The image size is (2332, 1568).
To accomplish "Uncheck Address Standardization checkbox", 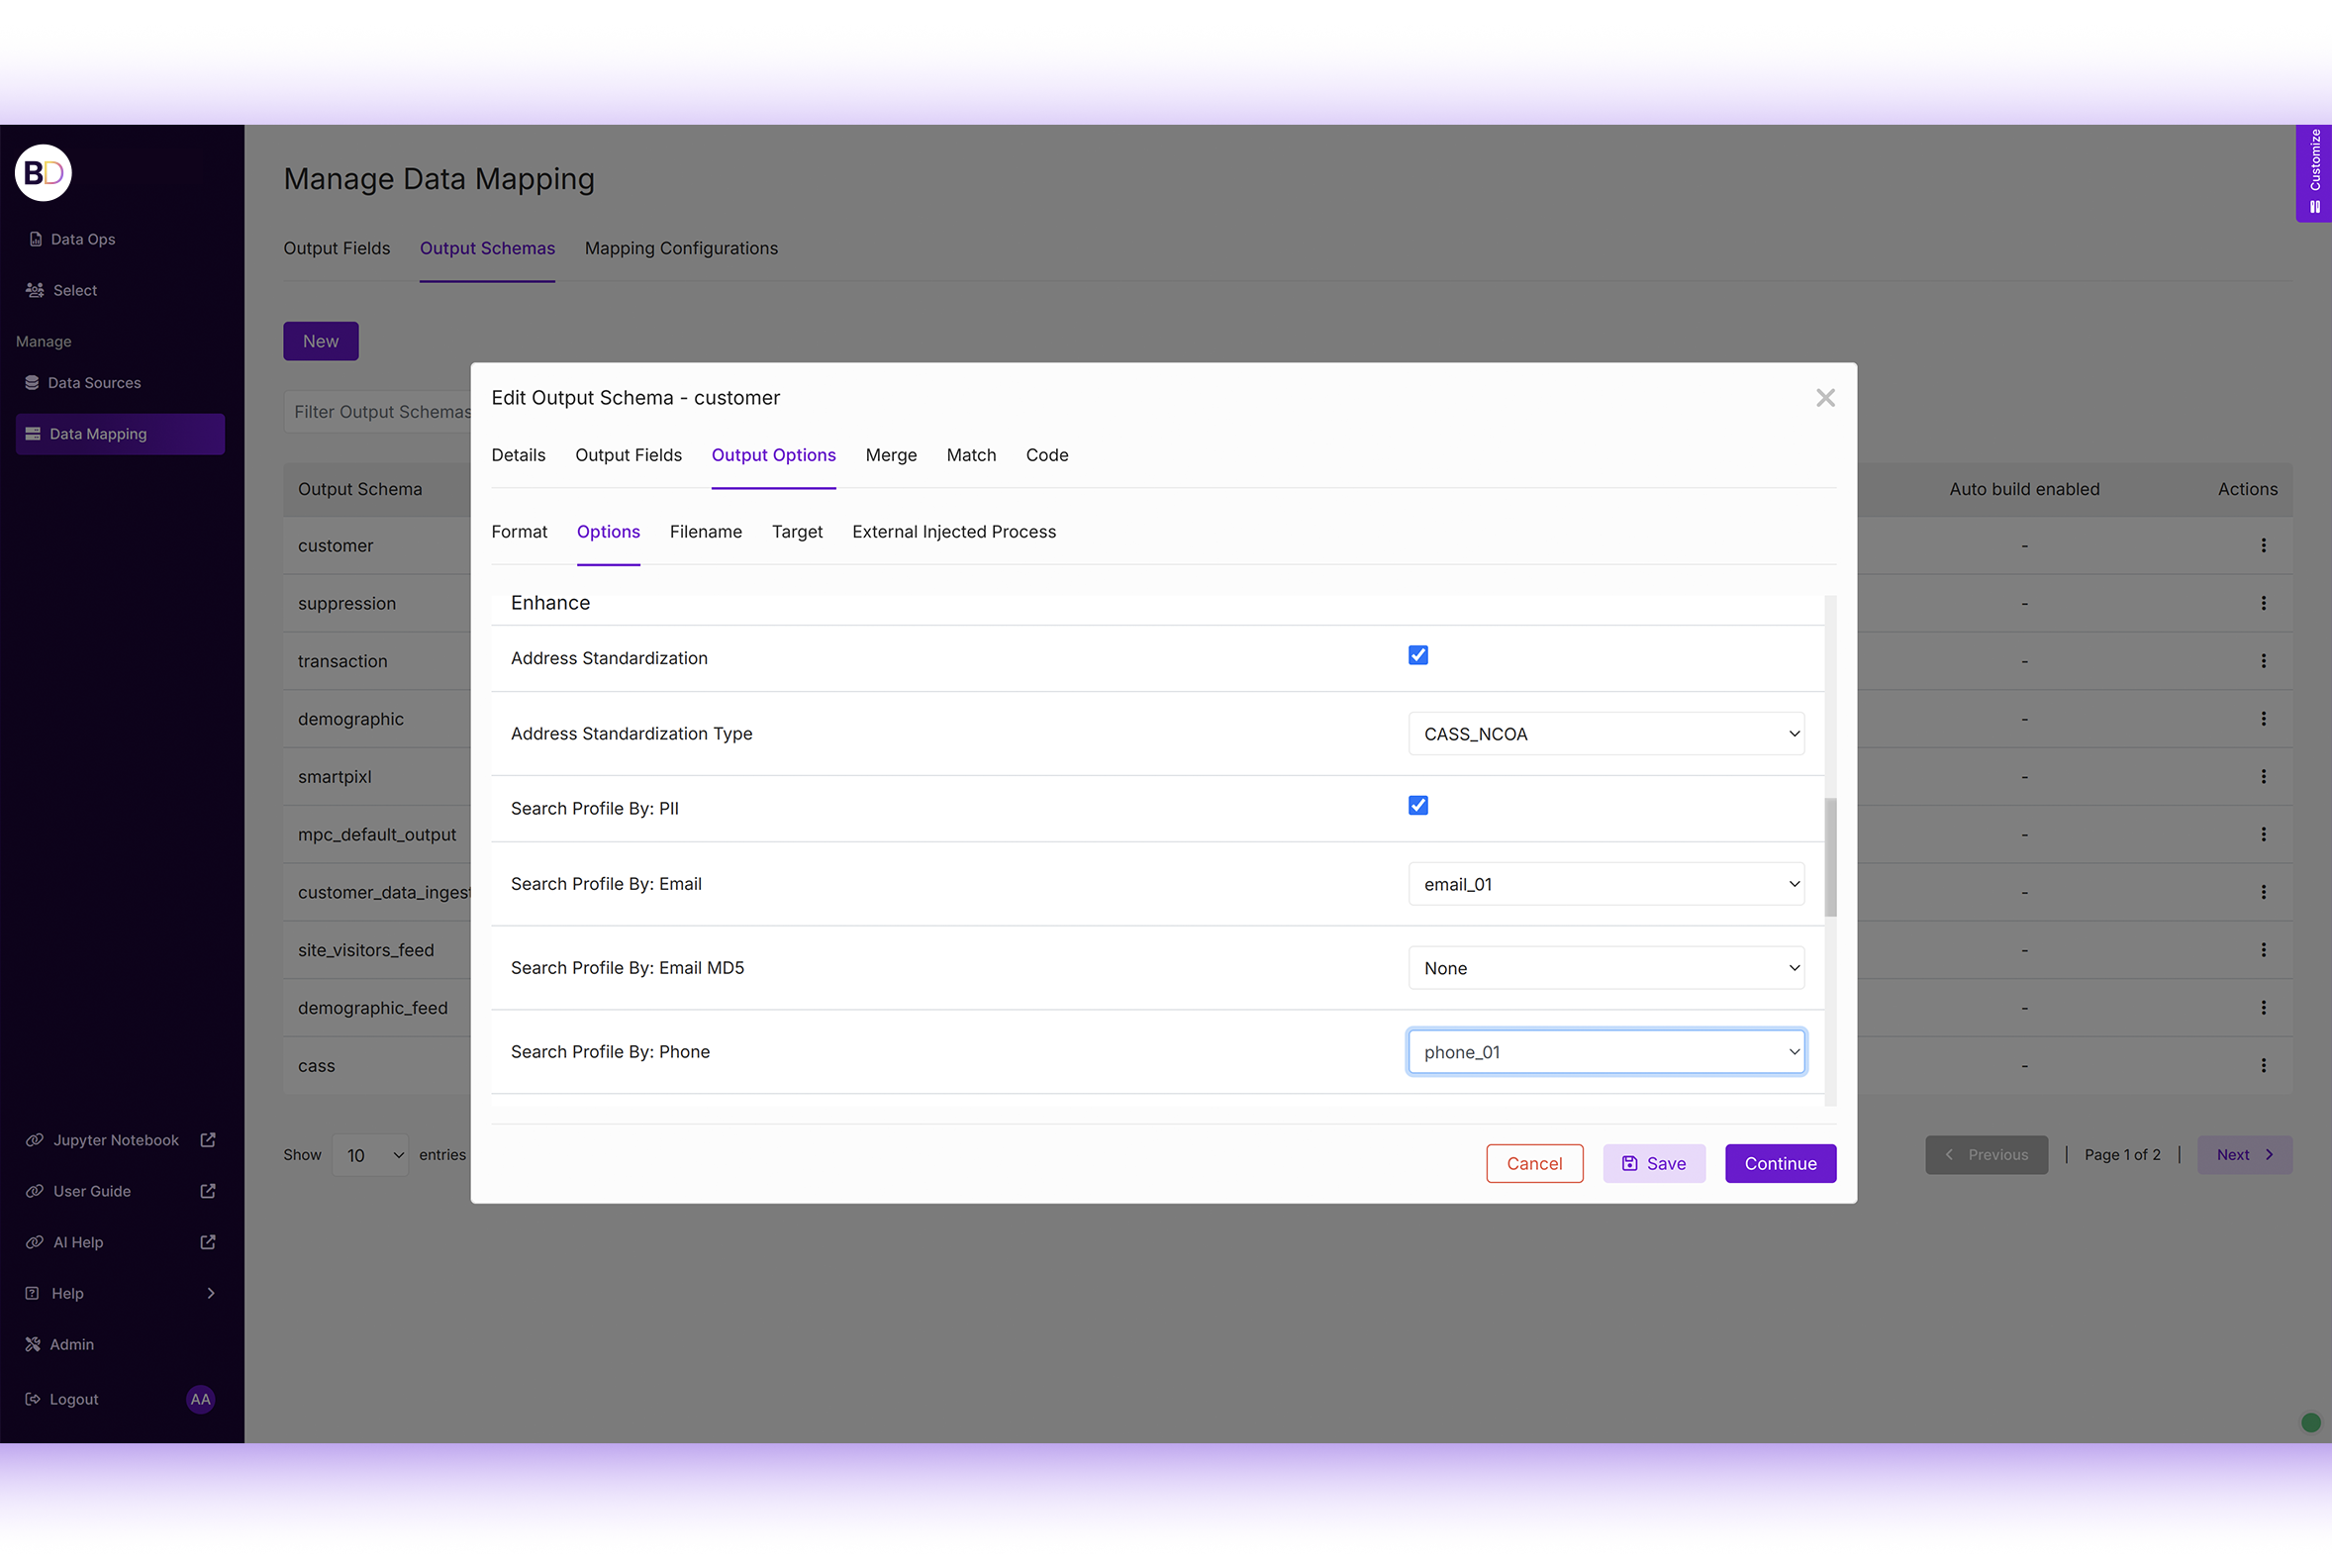I will tap(1418, 656).
